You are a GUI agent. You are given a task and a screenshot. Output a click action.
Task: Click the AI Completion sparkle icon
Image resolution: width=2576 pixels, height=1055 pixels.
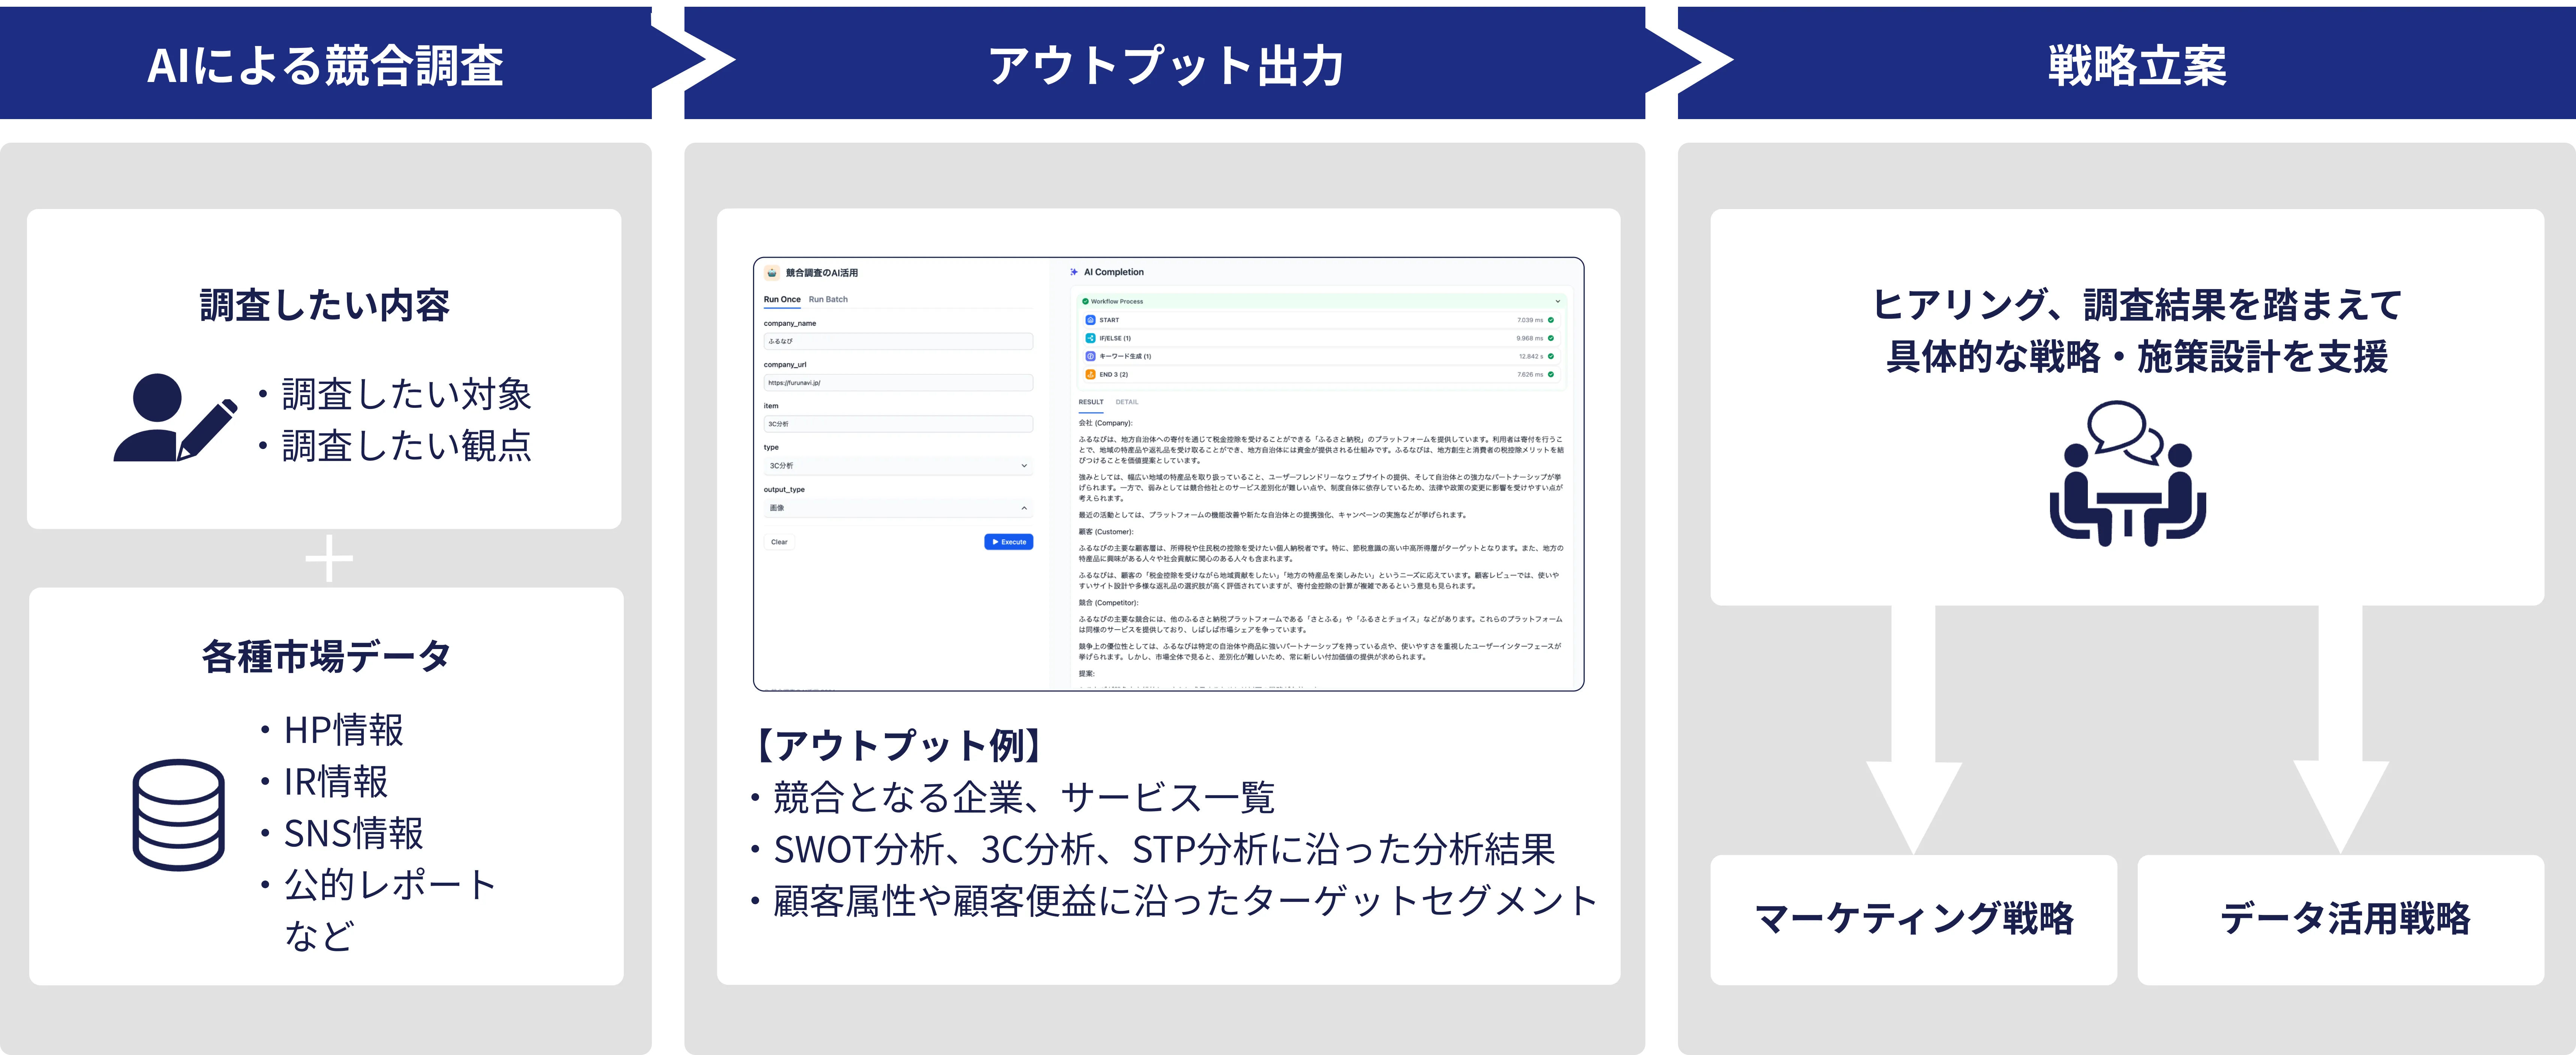coord(1074,272)
